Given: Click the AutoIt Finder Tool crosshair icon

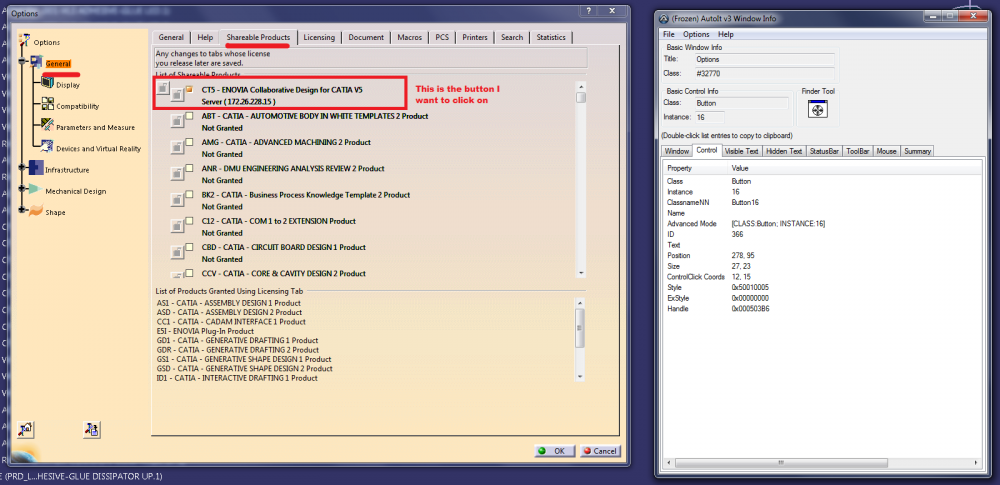Looking at the screenshot, I should [818, 110].
